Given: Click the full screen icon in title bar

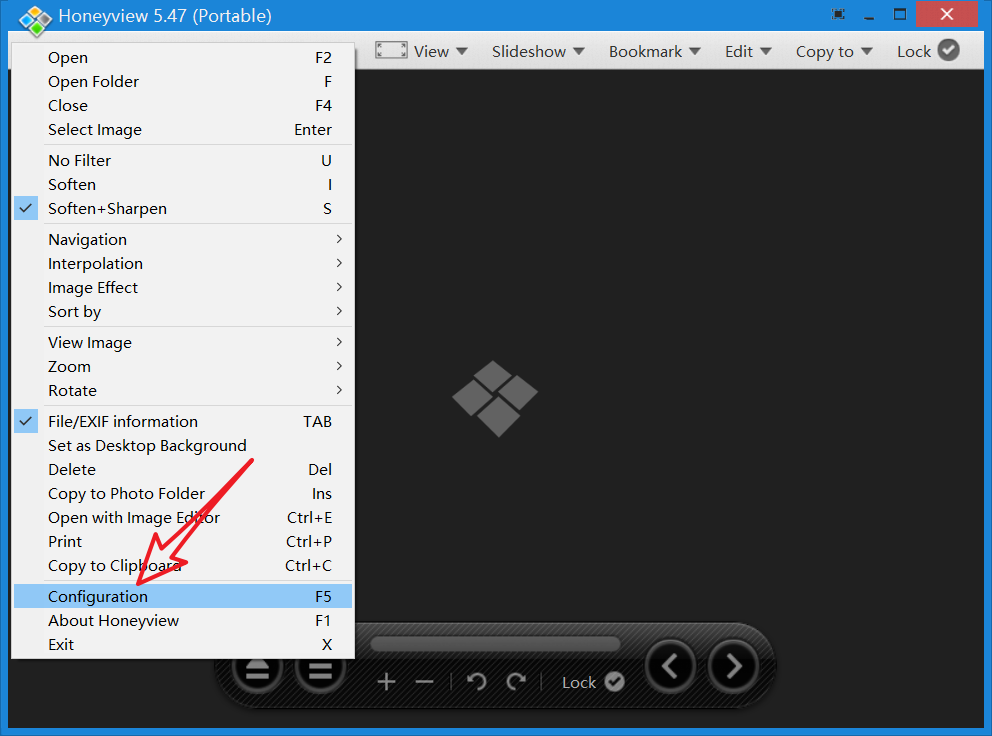Looking at the screenshot, I should click(x=838, y=15).
